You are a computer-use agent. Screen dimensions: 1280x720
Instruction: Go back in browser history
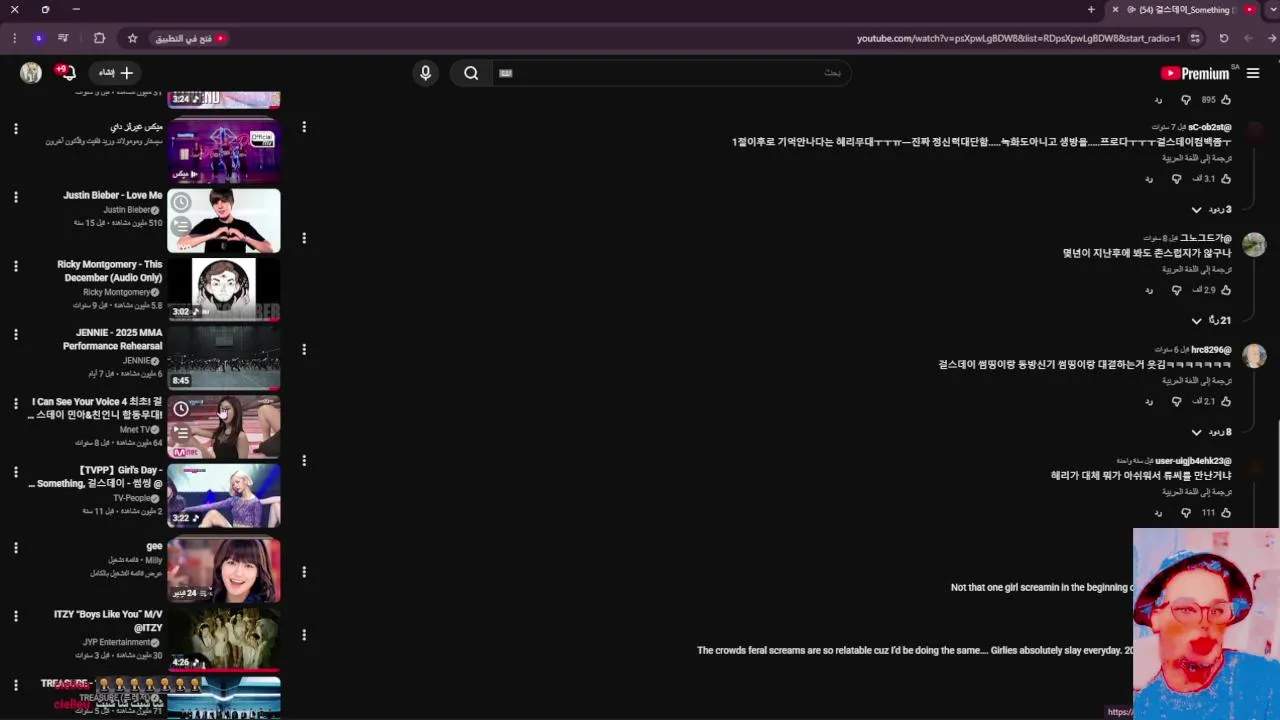[x=1273, y=38]
